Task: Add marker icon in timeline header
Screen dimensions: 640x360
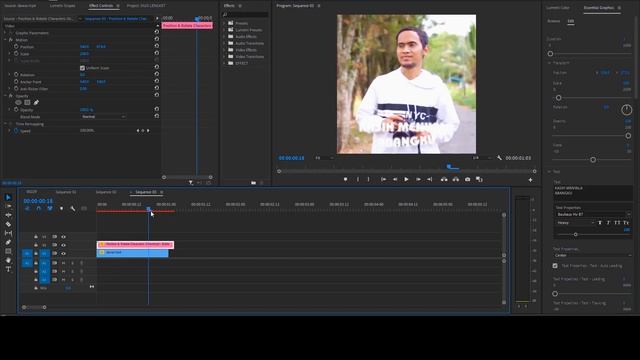Action: pos(61,209)
